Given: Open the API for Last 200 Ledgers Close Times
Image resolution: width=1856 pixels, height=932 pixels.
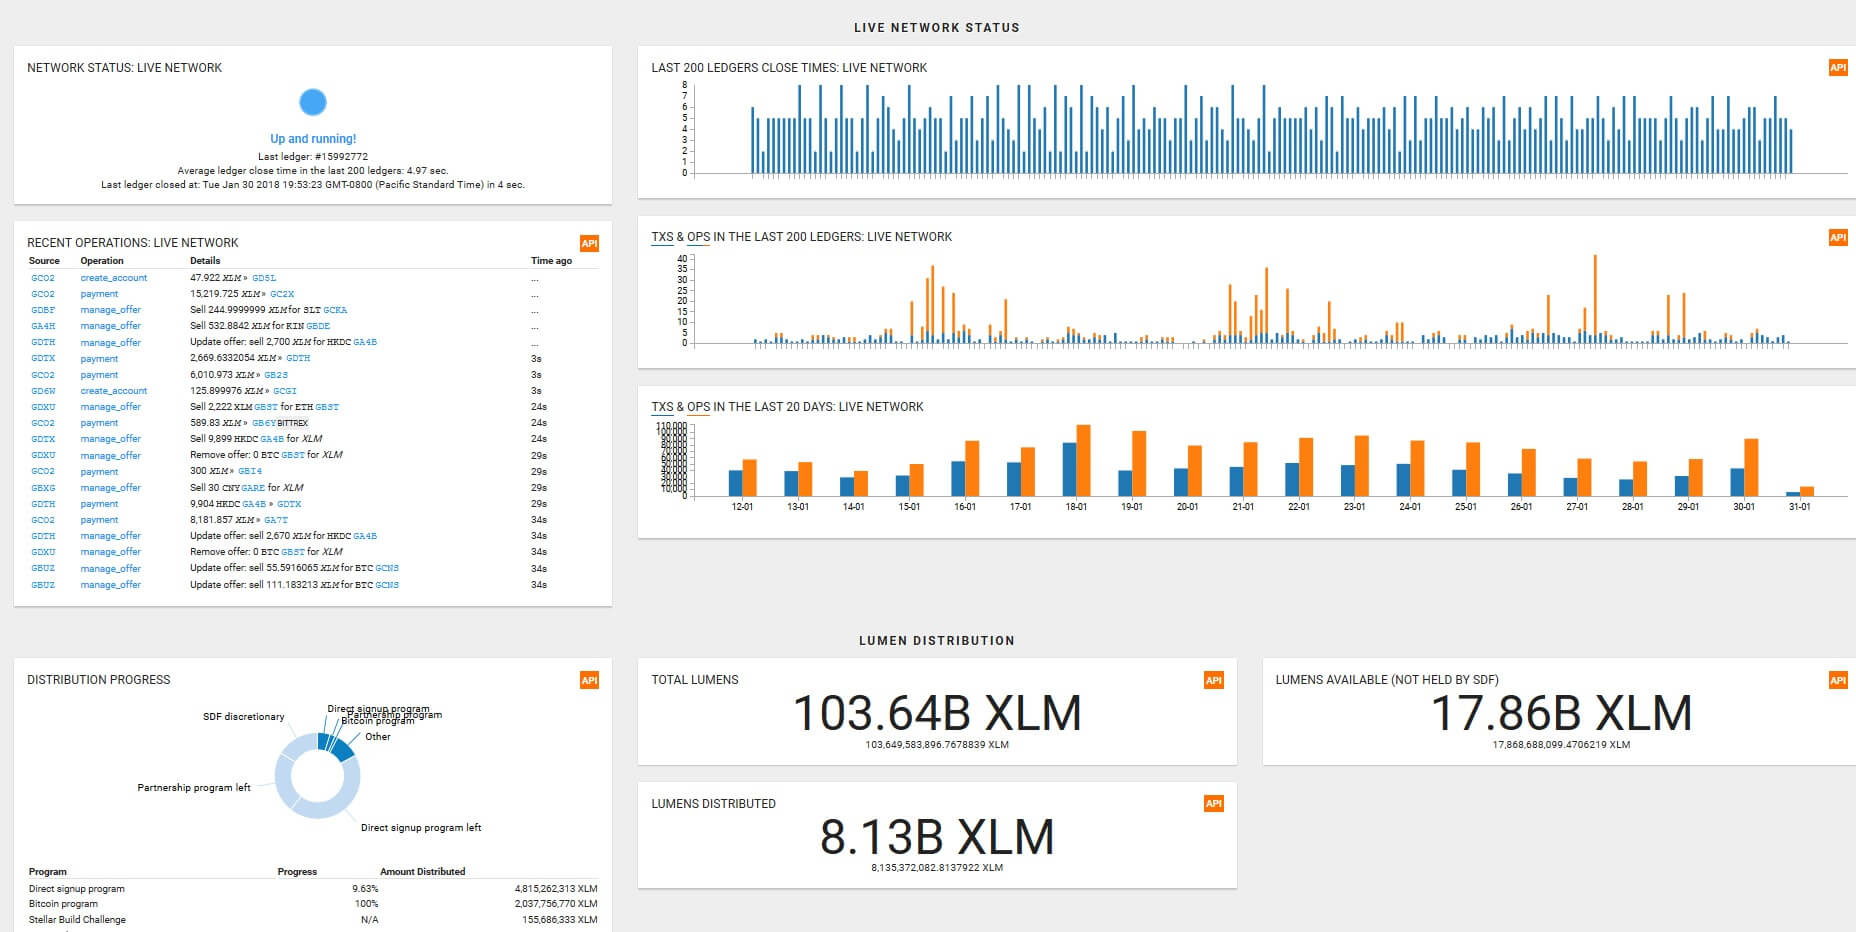Looking at the screenshot, I should [1836, 68].
